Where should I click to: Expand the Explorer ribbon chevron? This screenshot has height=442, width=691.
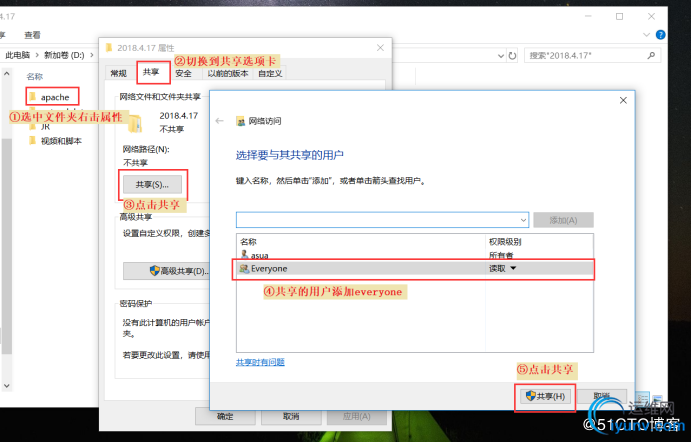tap(646, 35)
